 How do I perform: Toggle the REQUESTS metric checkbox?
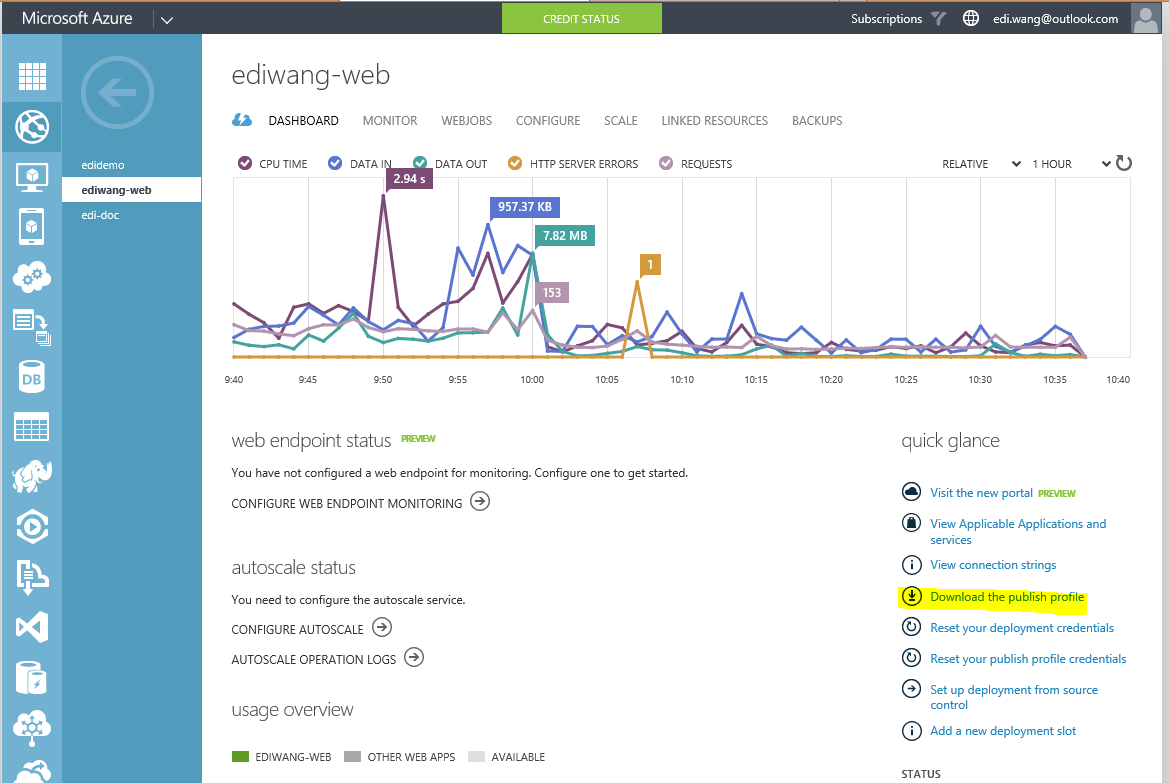(x=666, y=163)
